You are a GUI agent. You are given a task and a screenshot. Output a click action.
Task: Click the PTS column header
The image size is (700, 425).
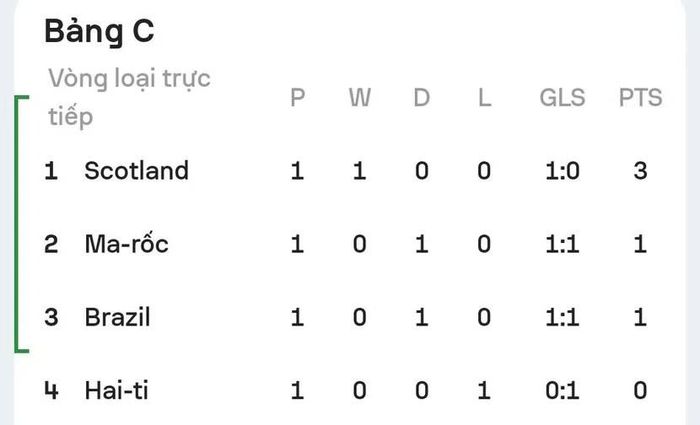click(x=640, y=97)
